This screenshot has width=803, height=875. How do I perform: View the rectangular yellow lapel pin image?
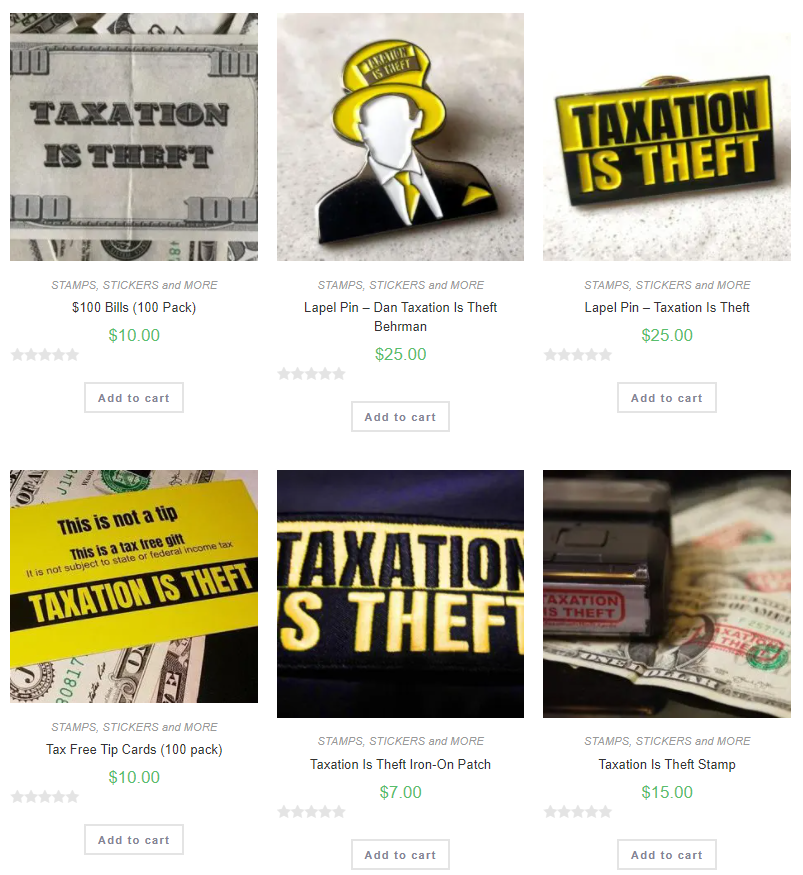coord(667,137)
